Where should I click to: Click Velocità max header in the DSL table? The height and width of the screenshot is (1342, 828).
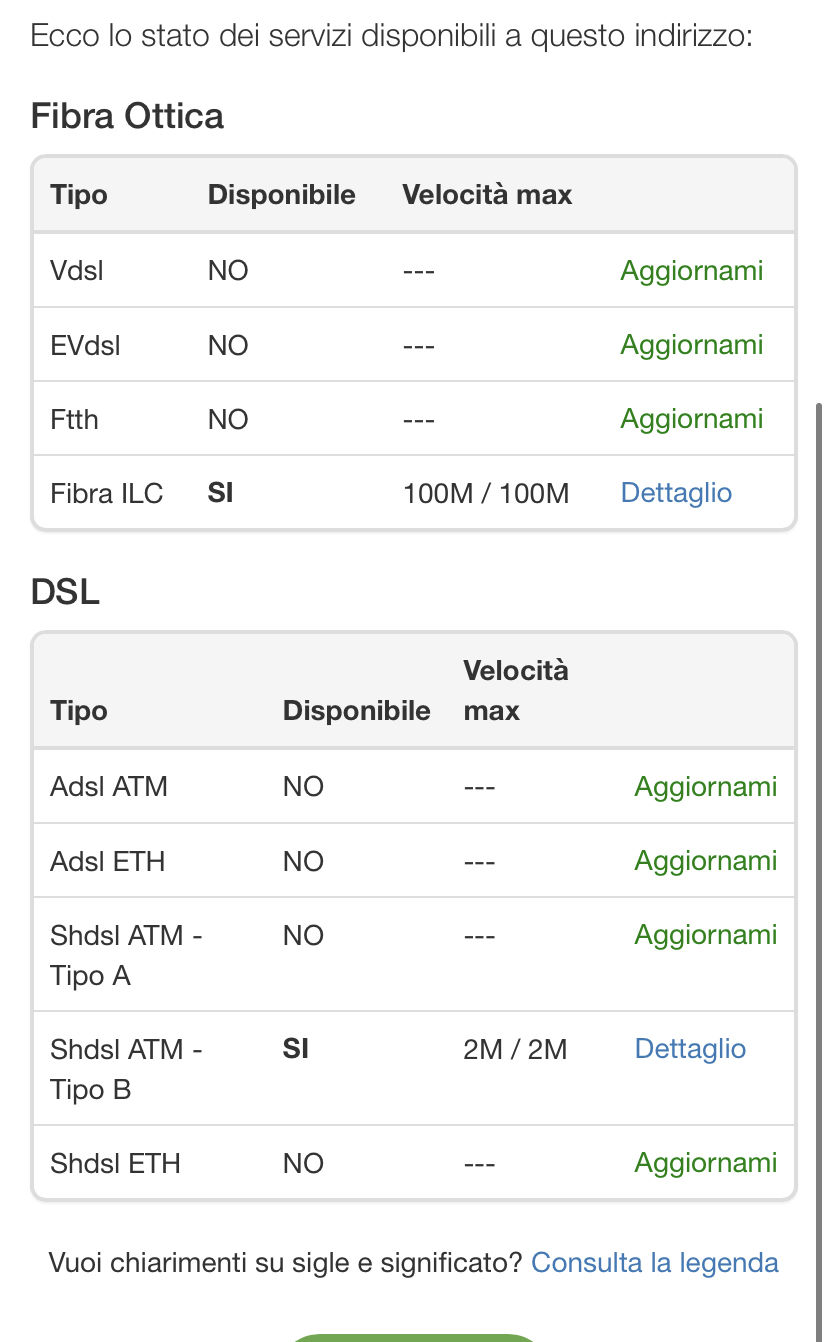pyautogui.click(x=515, y=691)
